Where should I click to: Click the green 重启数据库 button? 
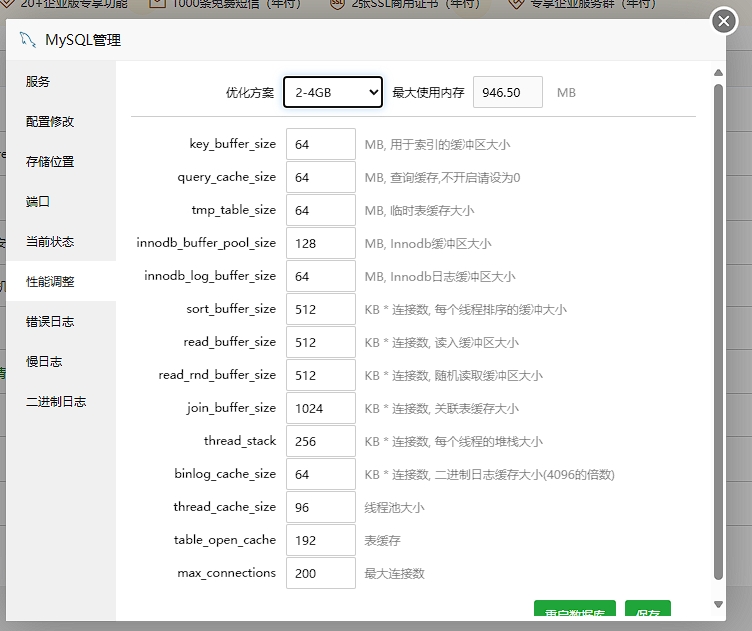point(575,610)
